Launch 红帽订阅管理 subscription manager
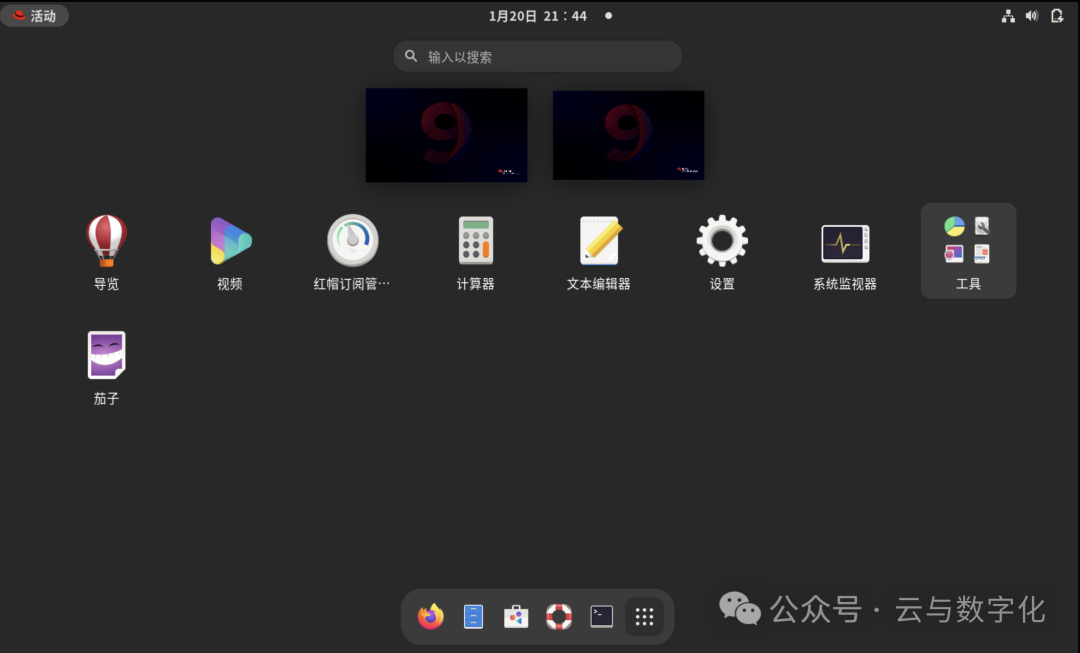 click(352, 240)
